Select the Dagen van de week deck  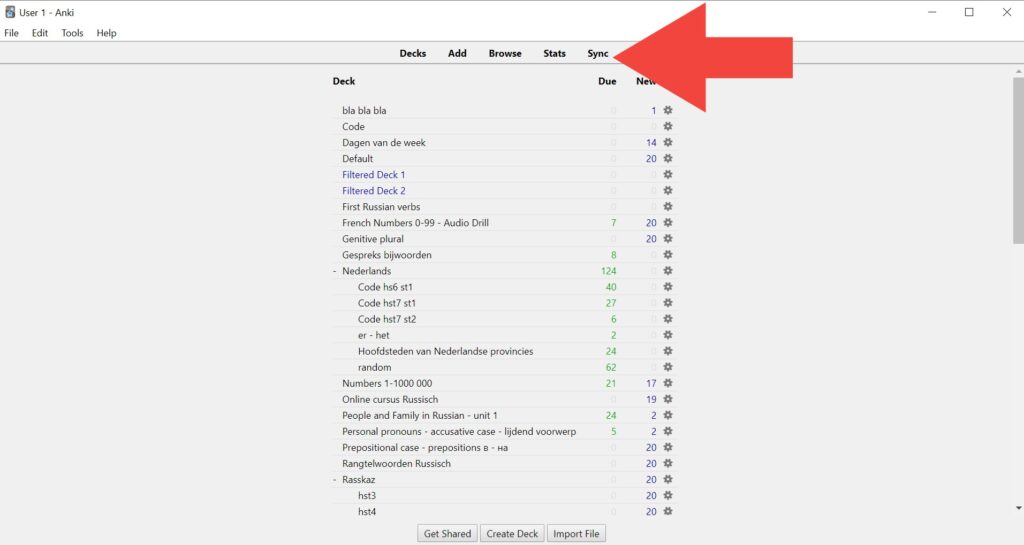pos(383,142)
